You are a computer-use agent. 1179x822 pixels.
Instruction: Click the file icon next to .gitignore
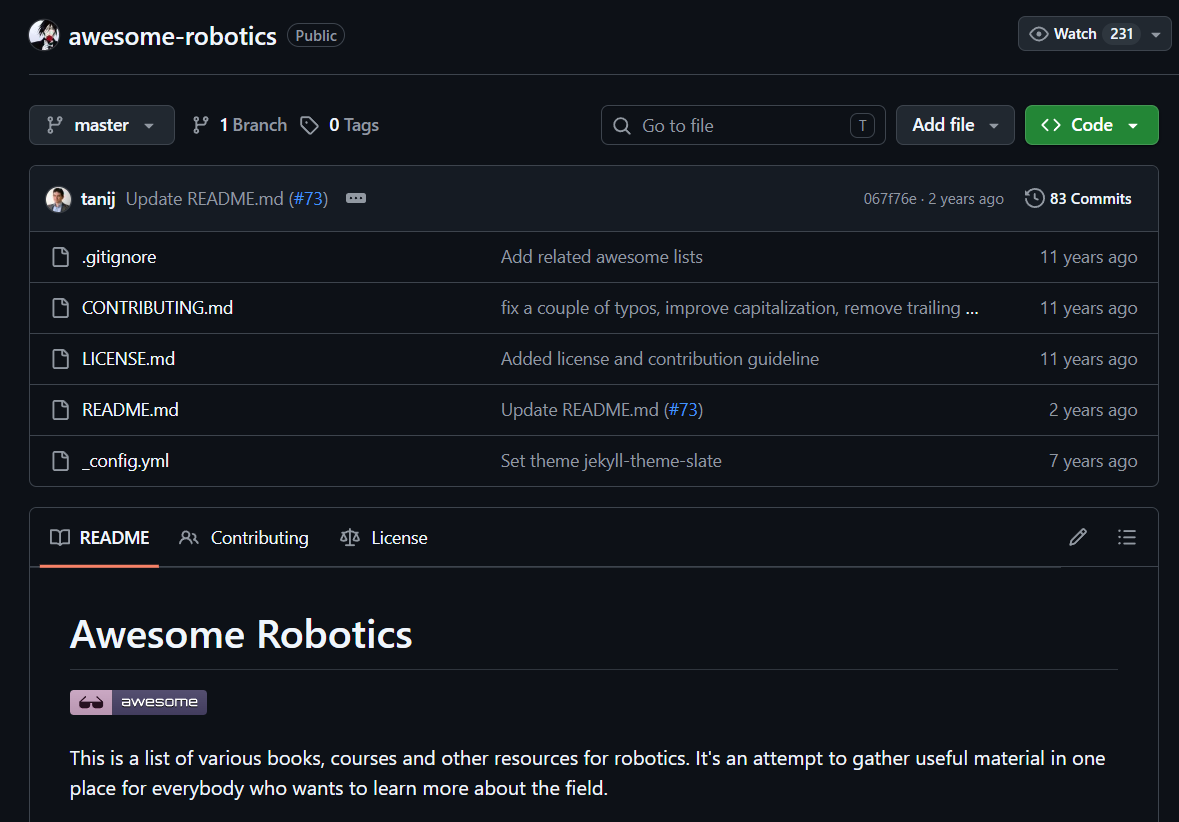60,257
